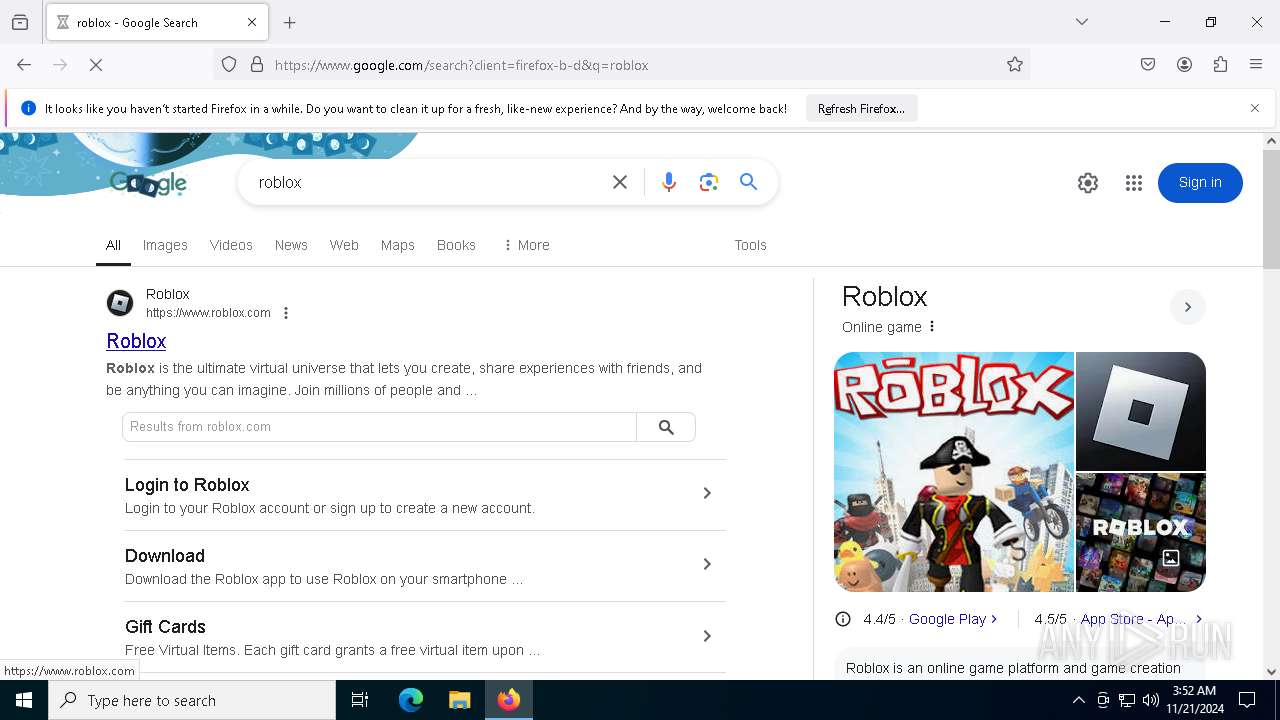The height and width of the screenshot is (720, 1280).
Task: Switch to Books results
Action: tap(456, 245)
